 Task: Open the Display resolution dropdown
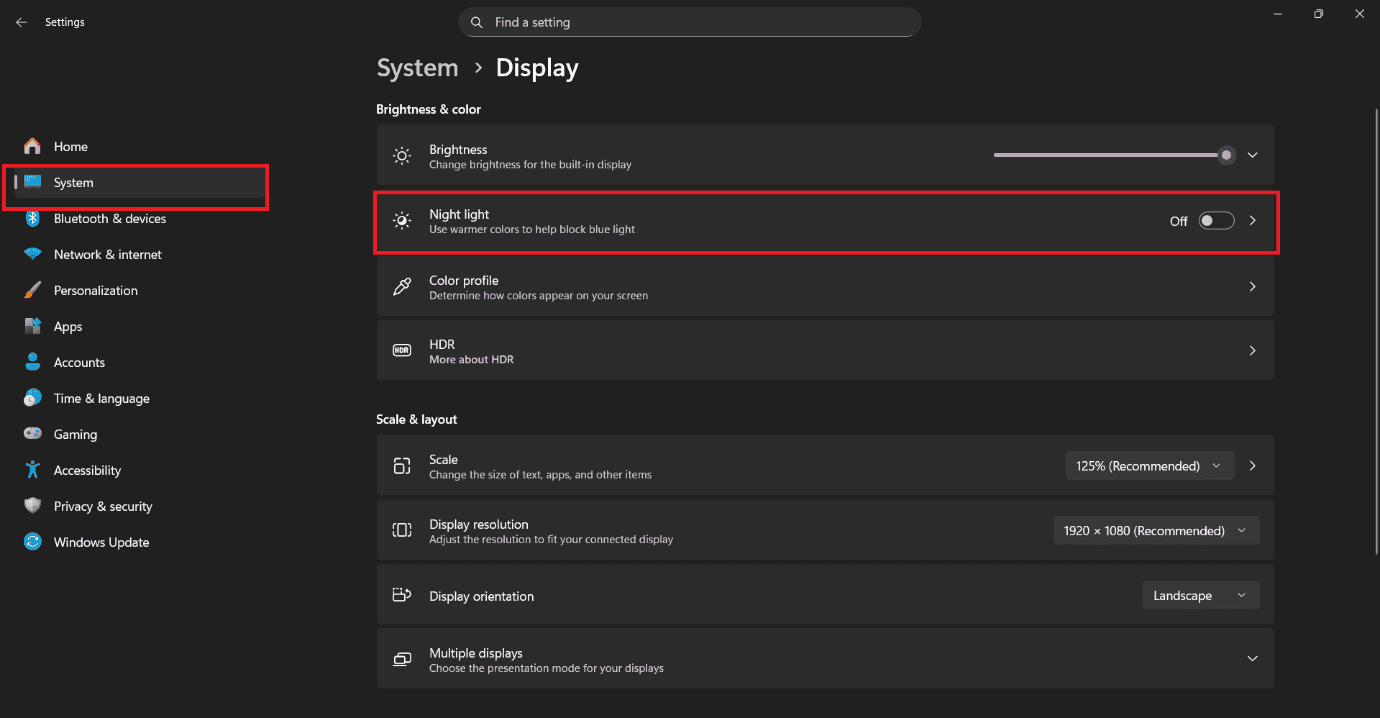point(1156,530)
